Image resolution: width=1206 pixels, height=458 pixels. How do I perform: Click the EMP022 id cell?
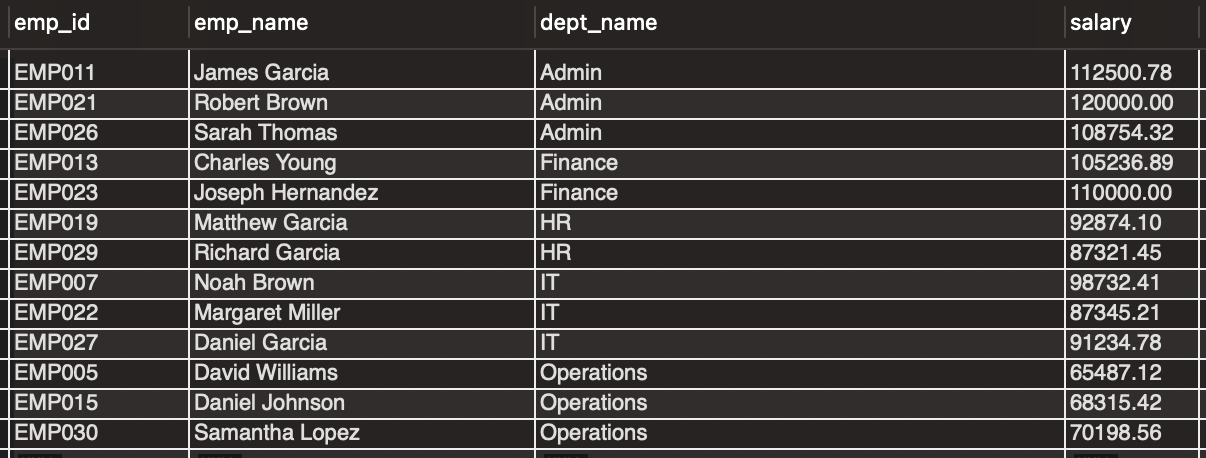pos(56,313)
